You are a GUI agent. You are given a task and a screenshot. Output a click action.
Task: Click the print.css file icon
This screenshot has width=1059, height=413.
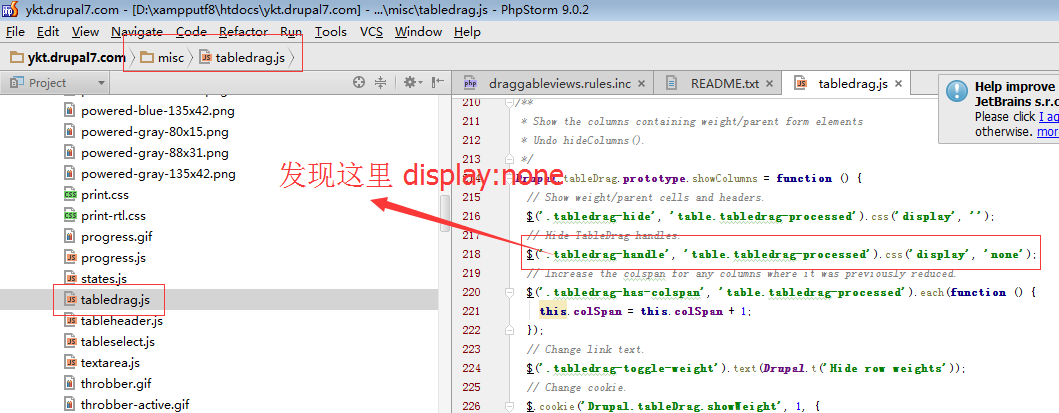[x=70, y=195]
